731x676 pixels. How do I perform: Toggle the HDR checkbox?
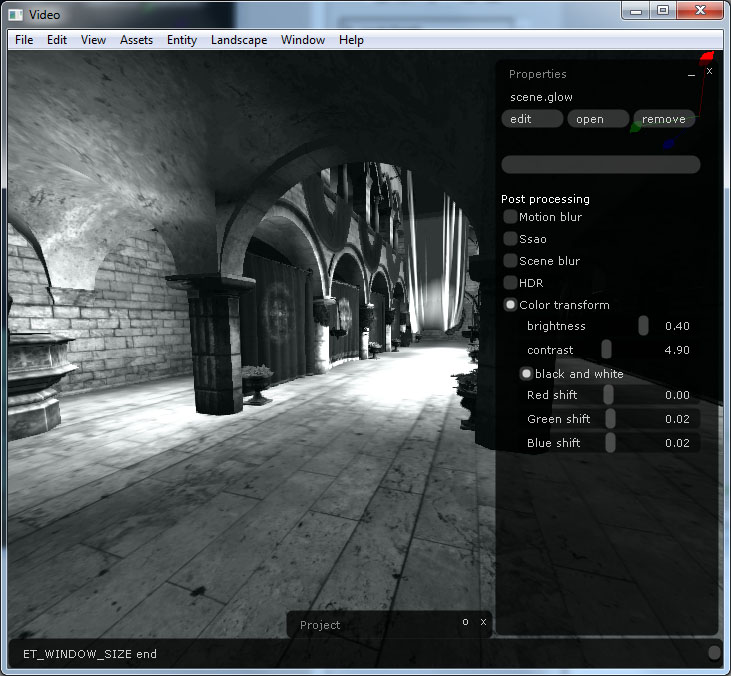pos(510,283)
